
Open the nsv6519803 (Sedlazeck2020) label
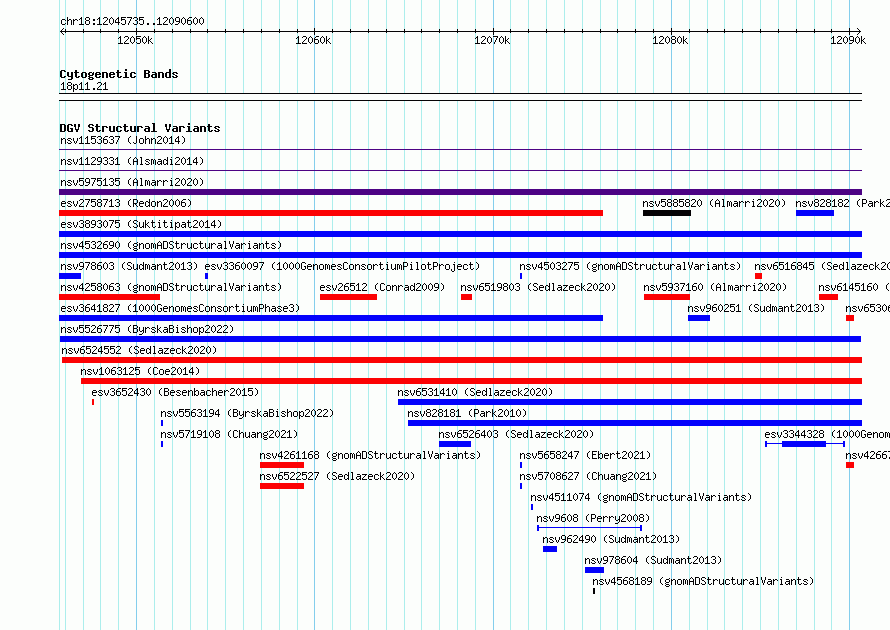[538, 287]
